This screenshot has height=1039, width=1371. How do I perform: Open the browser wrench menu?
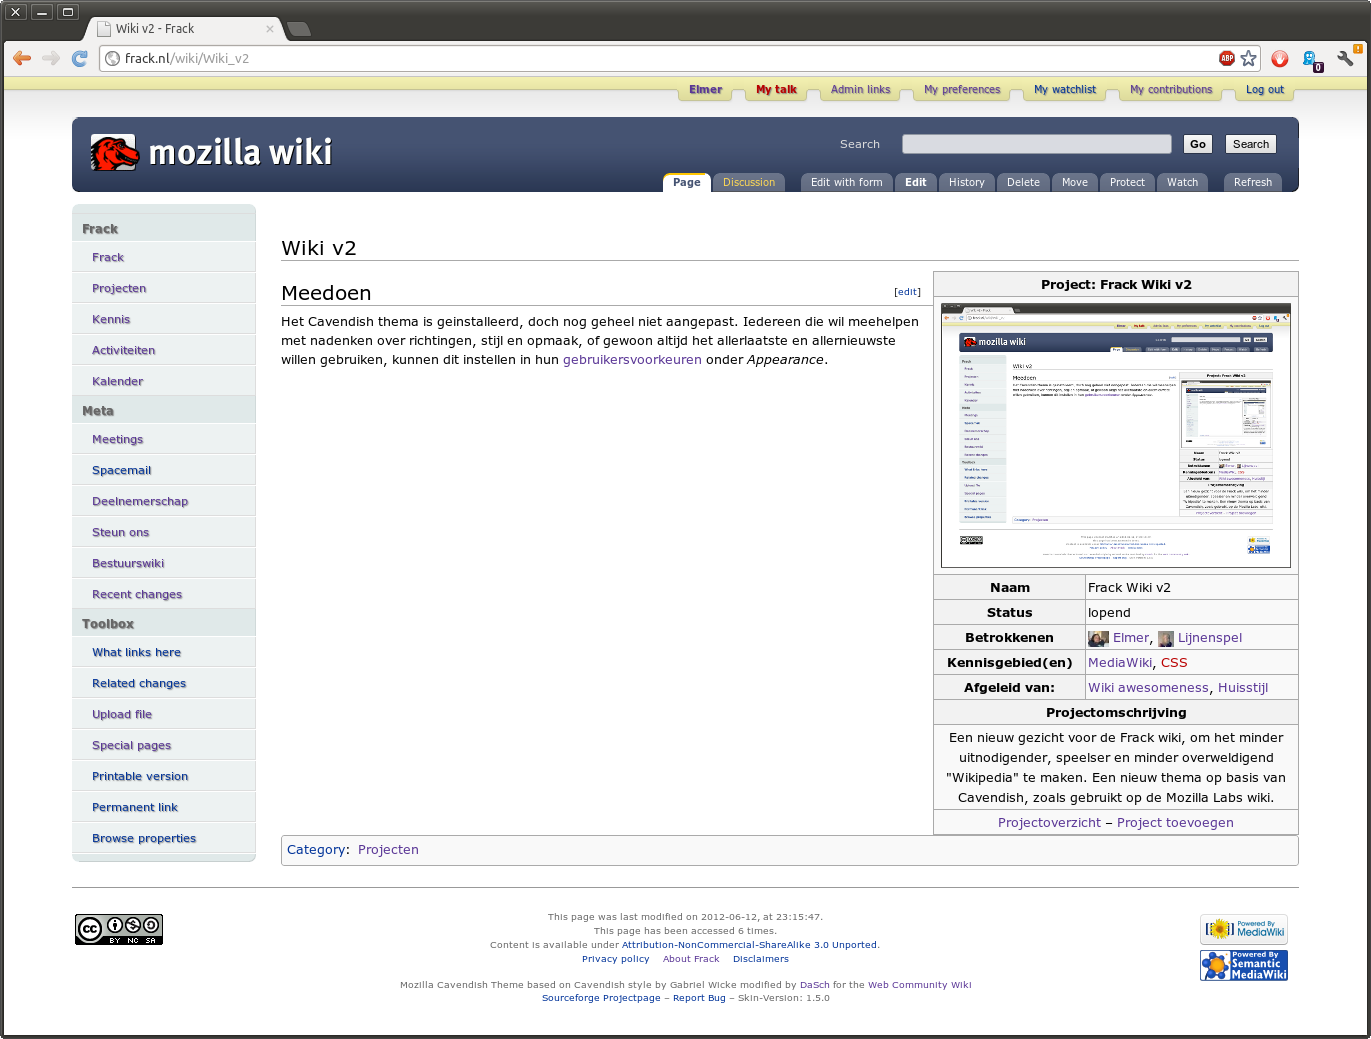(1345, 58)
